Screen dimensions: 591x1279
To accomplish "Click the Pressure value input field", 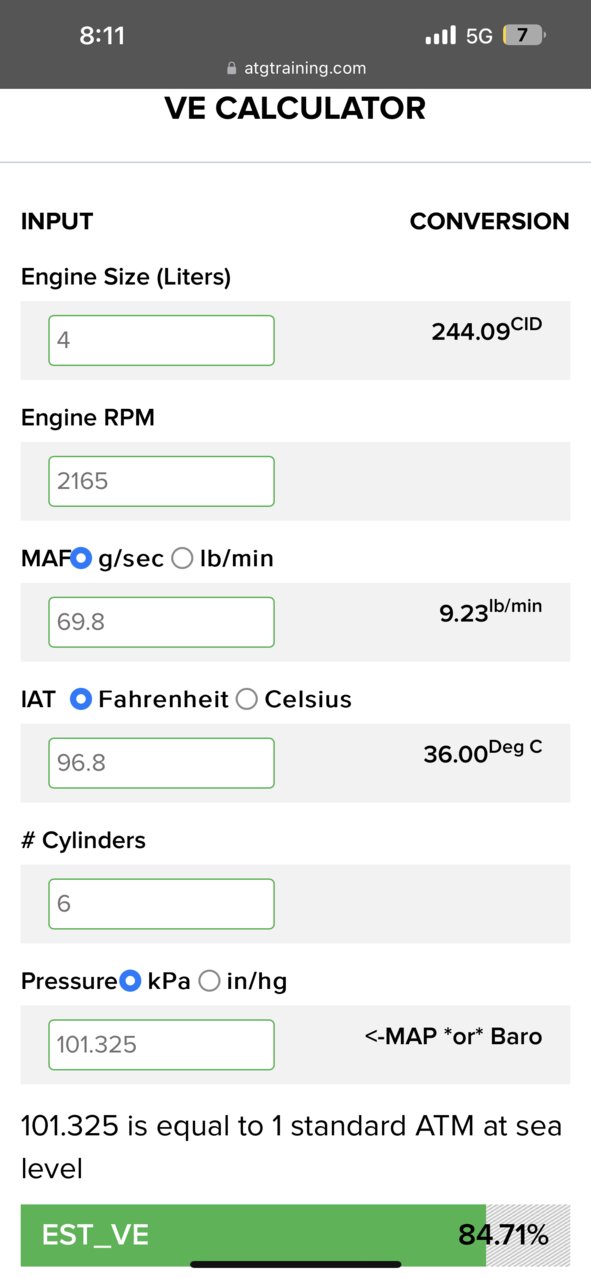I will (161, 1045).
